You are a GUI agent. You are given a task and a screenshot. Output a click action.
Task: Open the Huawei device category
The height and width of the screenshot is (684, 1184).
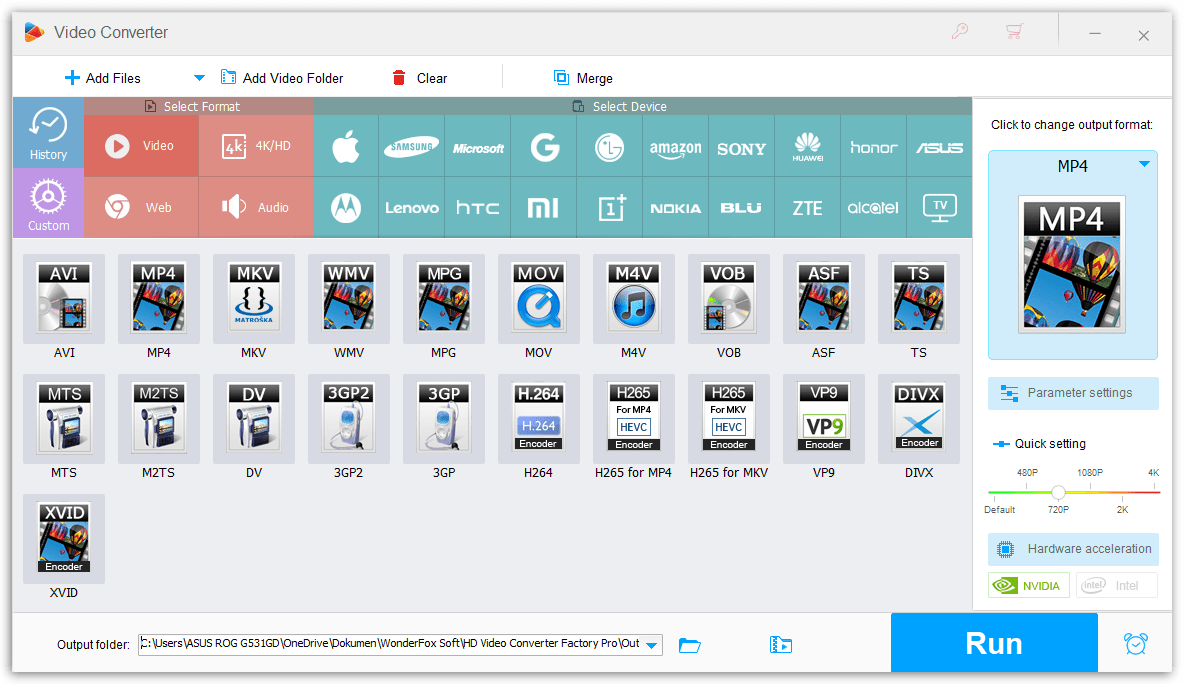coord(807,146)
